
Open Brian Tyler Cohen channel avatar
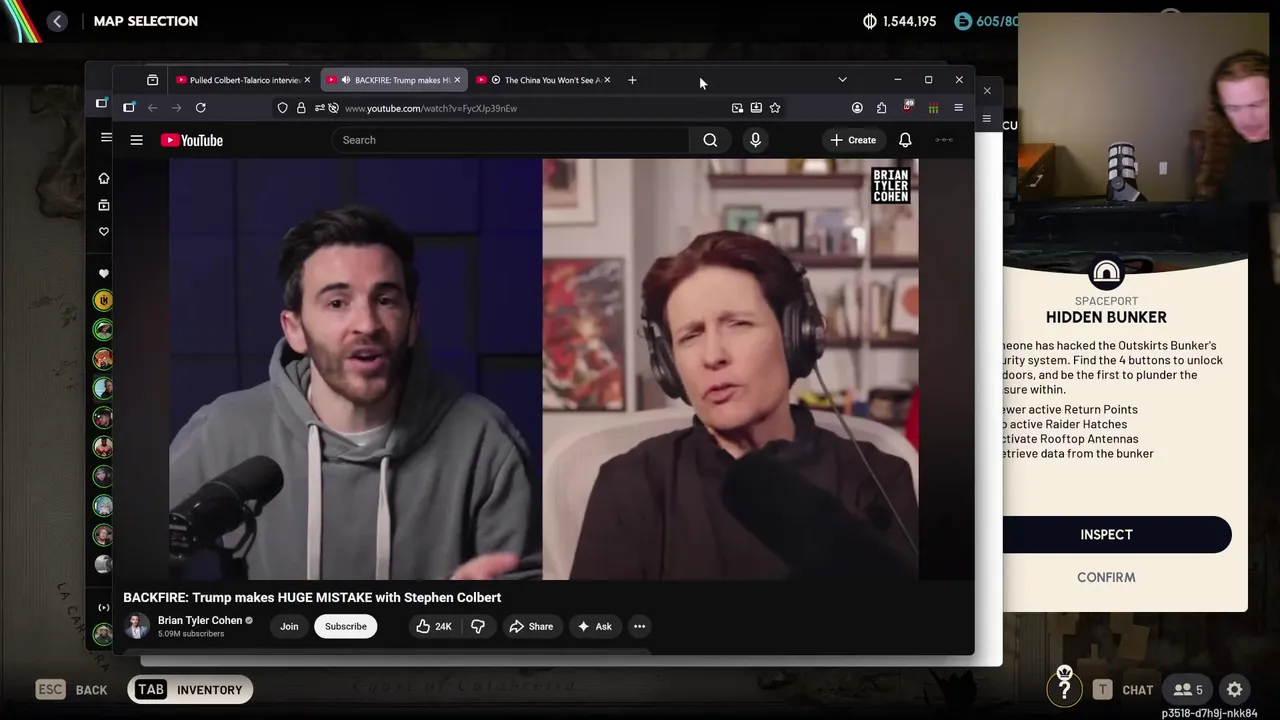point(136,626)
